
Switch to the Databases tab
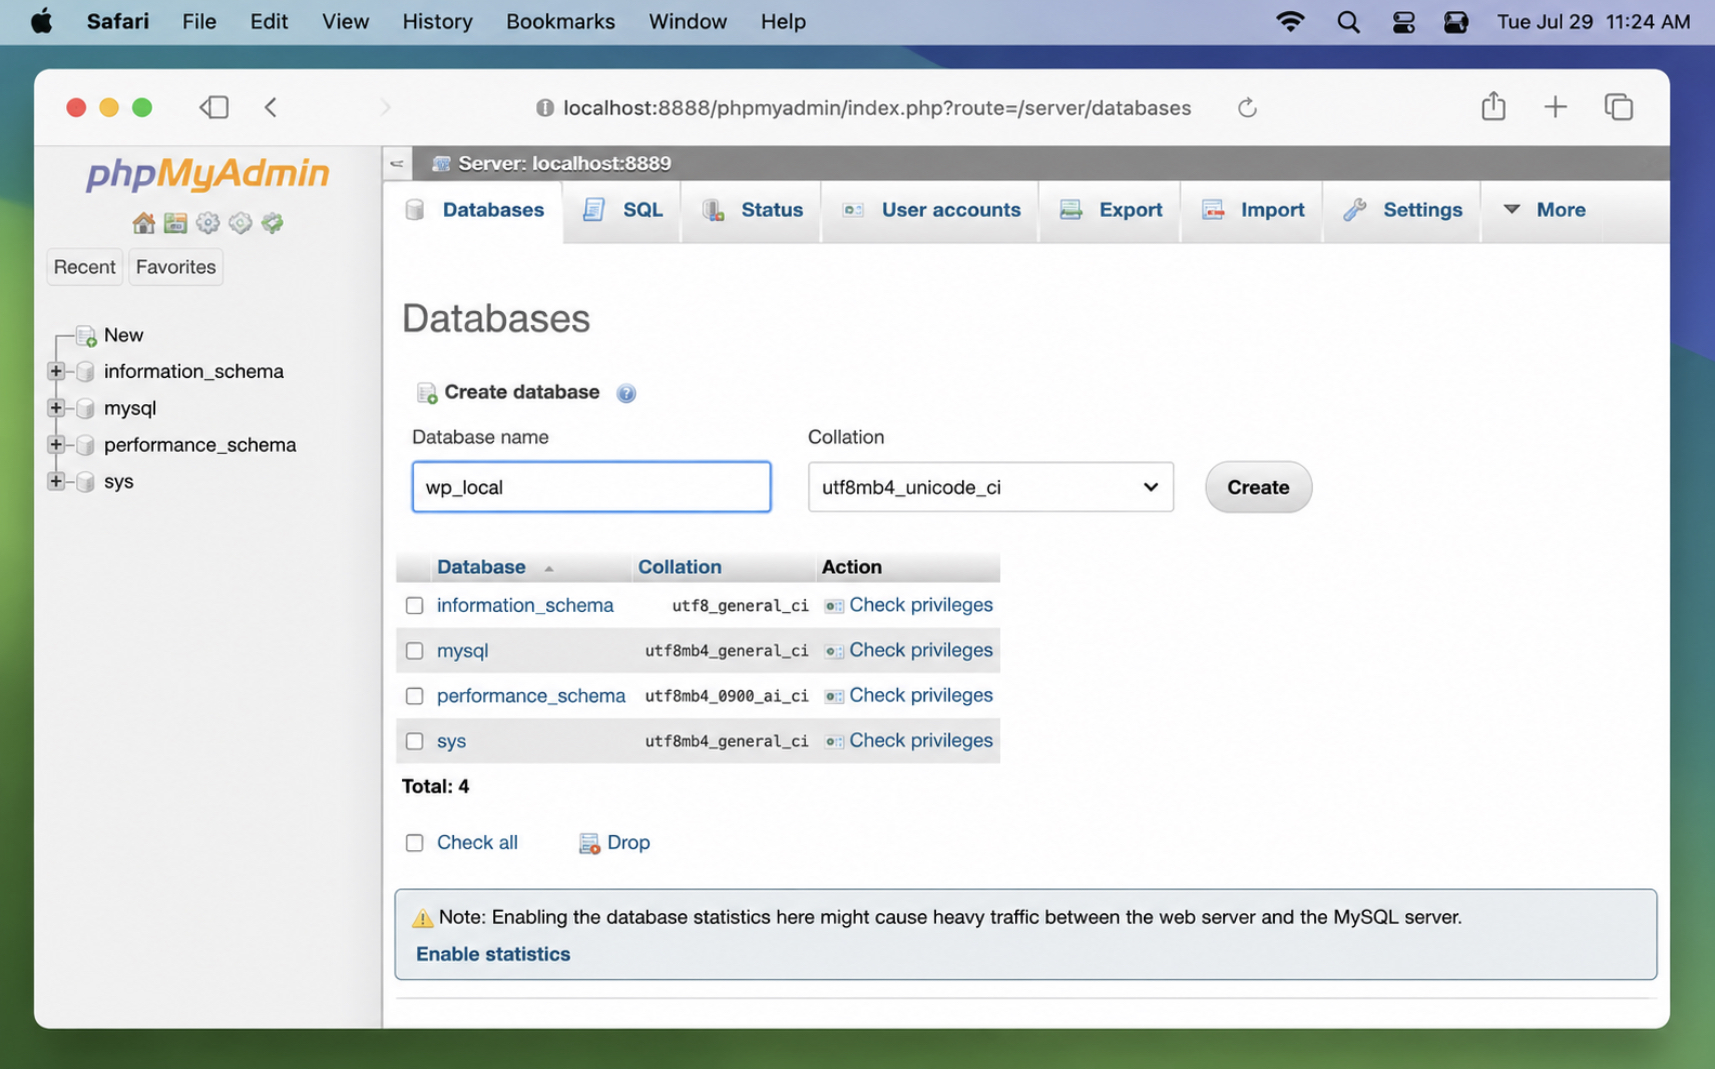point(474,210)
